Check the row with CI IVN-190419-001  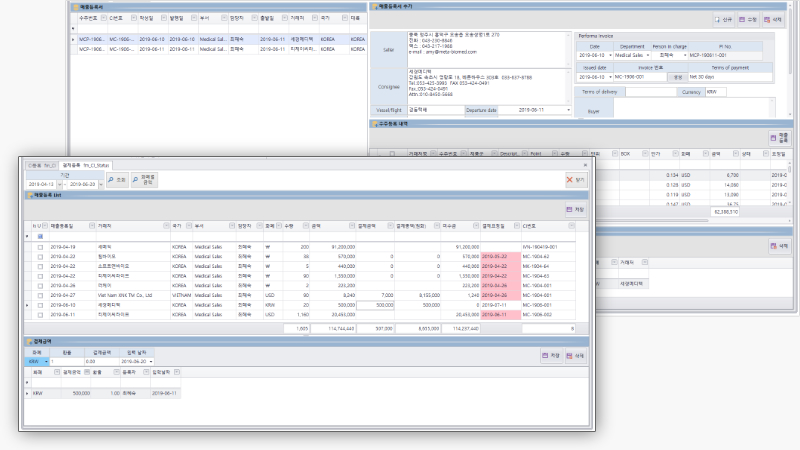click(x=40, y=247)
